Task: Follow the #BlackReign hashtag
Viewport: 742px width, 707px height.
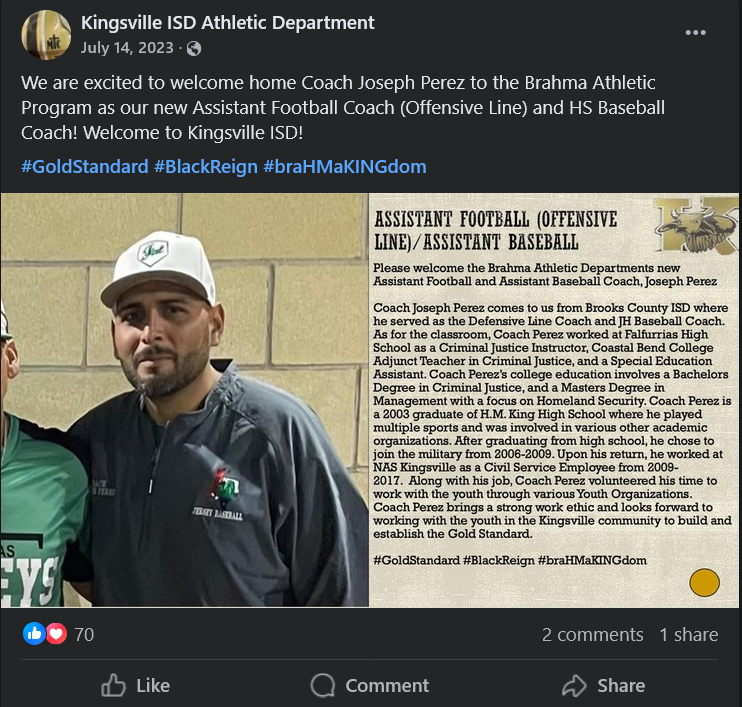Action: (206, 167)
